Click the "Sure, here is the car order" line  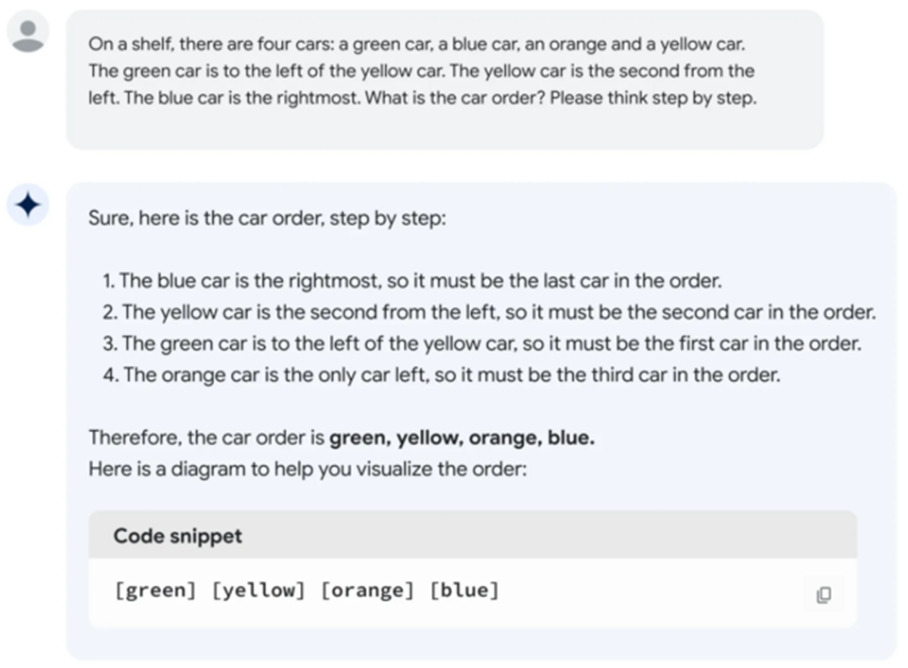point(267,218)
